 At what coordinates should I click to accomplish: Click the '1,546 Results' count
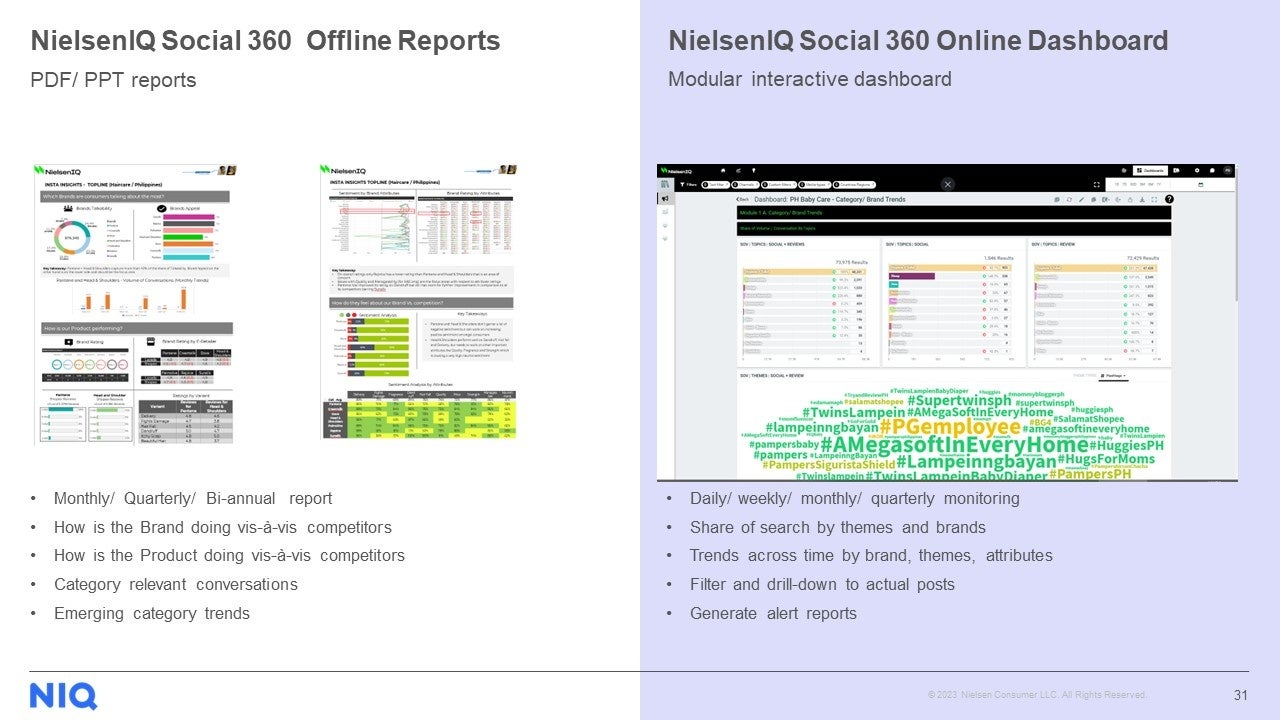pos(1000,258)
